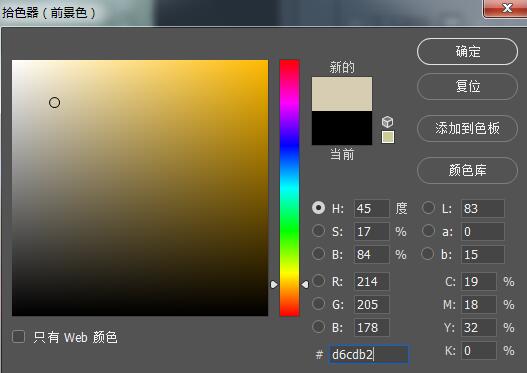This screenshot has width=527, height=373.
Task: Click the K field showing 0
Action: (x=478, y=350)
